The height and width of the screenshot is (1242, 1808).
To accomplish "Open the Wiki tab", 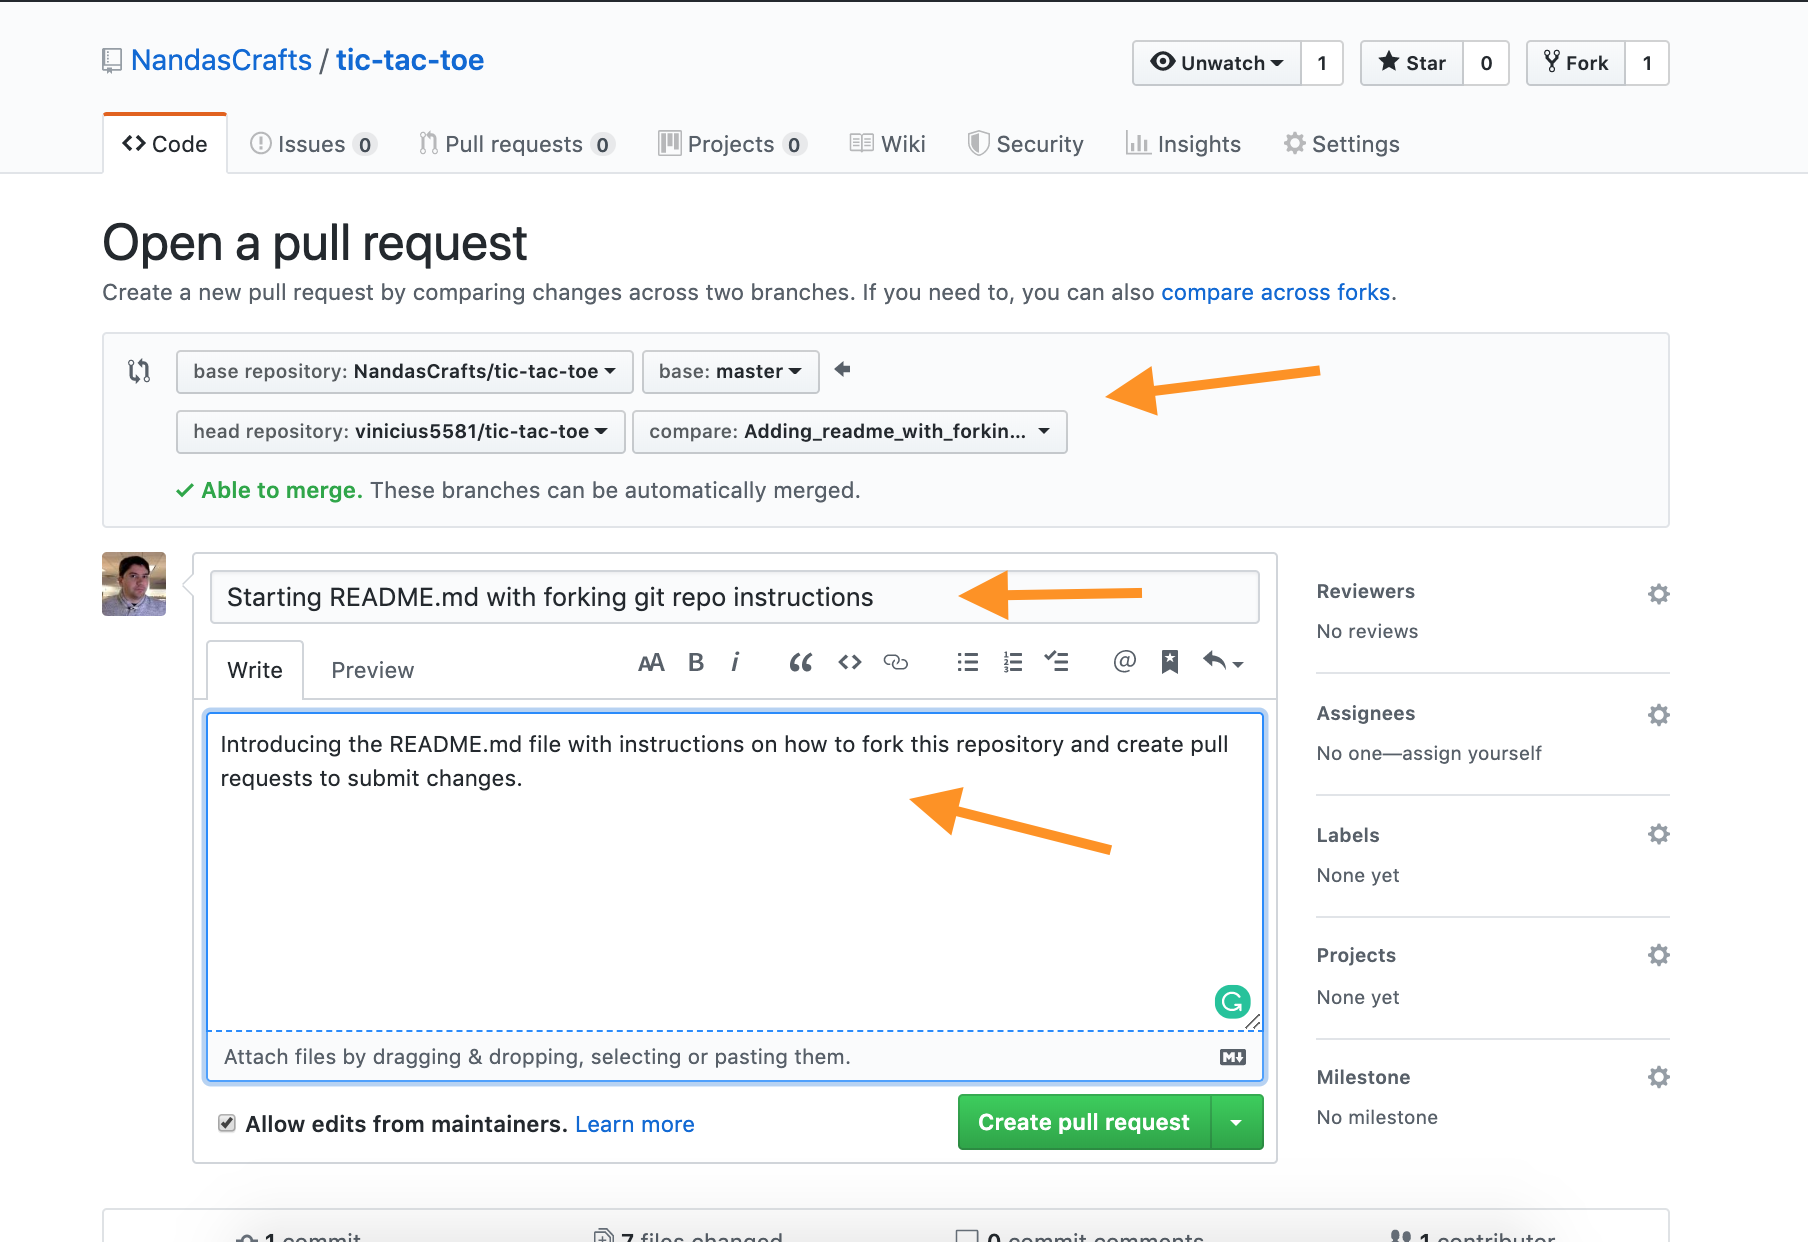I will pyautogui.click(x=887, y=144).
